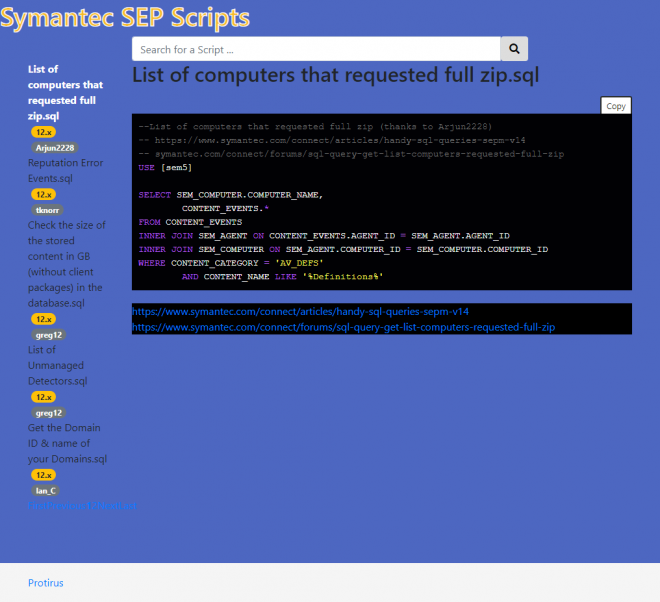Screen dimensions: 660x602
Task: Click the 'CONTENT_EVENTS.*' code line
Action: [x=225, y=208]
